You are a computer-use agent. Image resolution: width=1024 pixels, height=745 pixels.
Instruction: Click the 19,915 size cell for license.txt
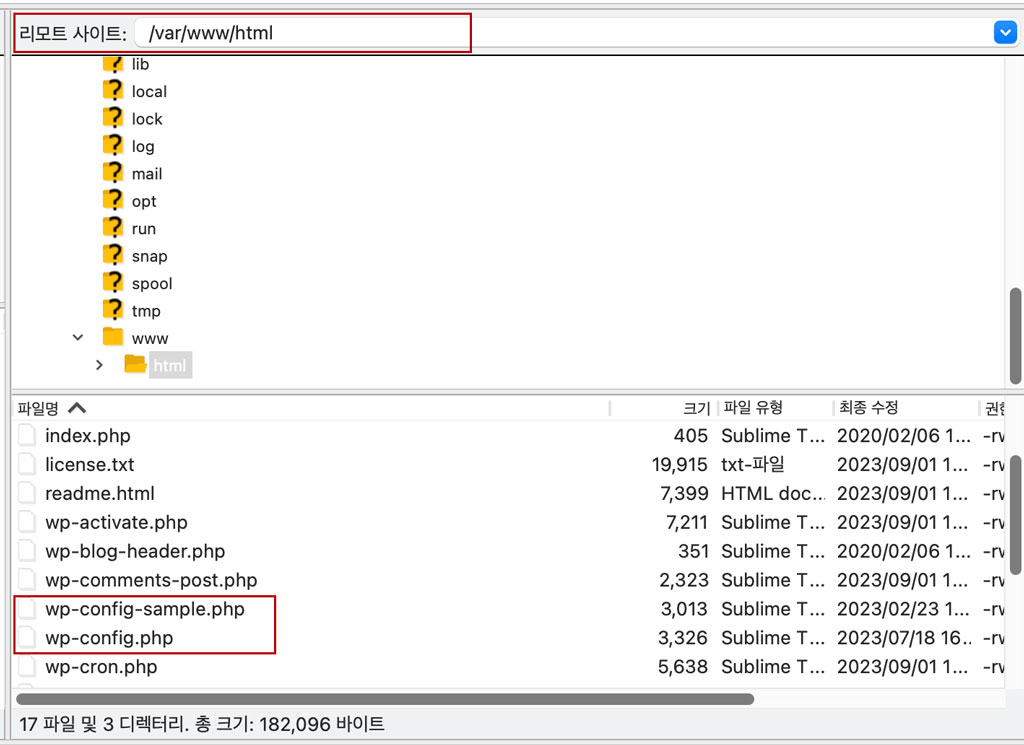tap(680, 464)
